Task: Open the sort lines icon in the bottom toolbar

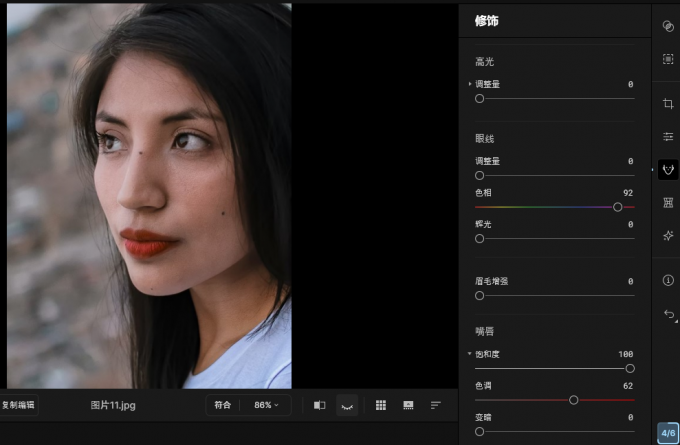Action: tap(435, 405)
